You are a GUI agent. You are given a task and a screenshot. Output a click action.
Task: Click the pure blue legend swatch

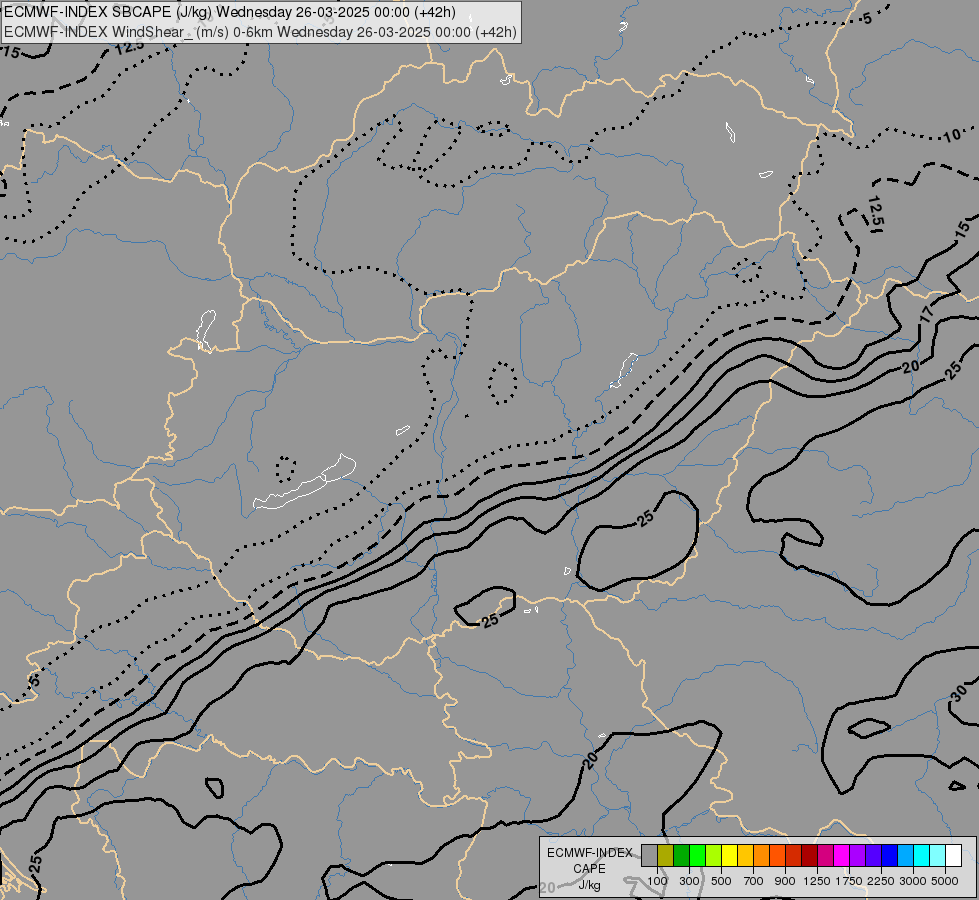(x=889, y=855)
